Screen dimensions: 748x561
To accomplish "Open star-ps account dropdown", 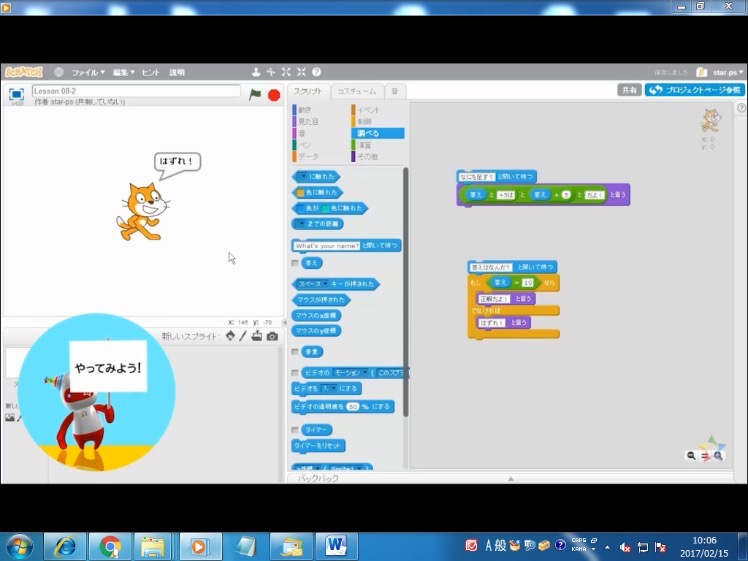I will pyautogui.click(x=728, y=73).
